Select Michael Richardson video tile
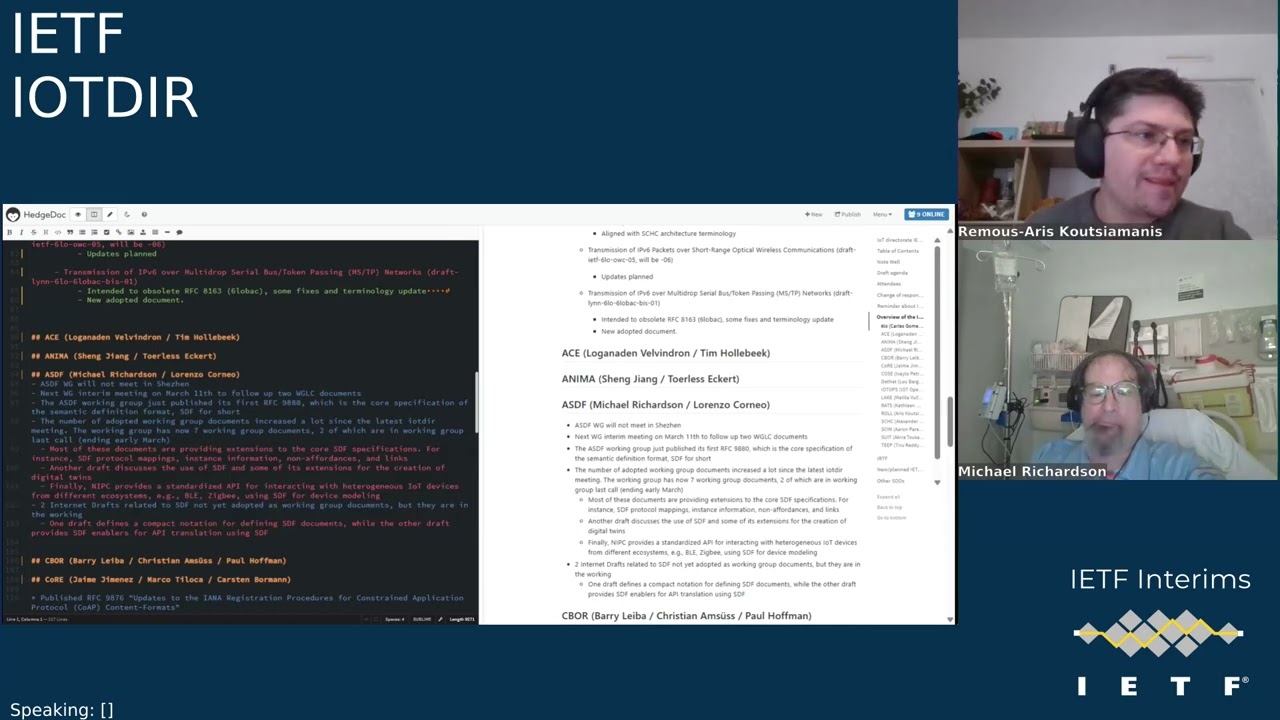1280x720 pixels. coord(1118,360)
